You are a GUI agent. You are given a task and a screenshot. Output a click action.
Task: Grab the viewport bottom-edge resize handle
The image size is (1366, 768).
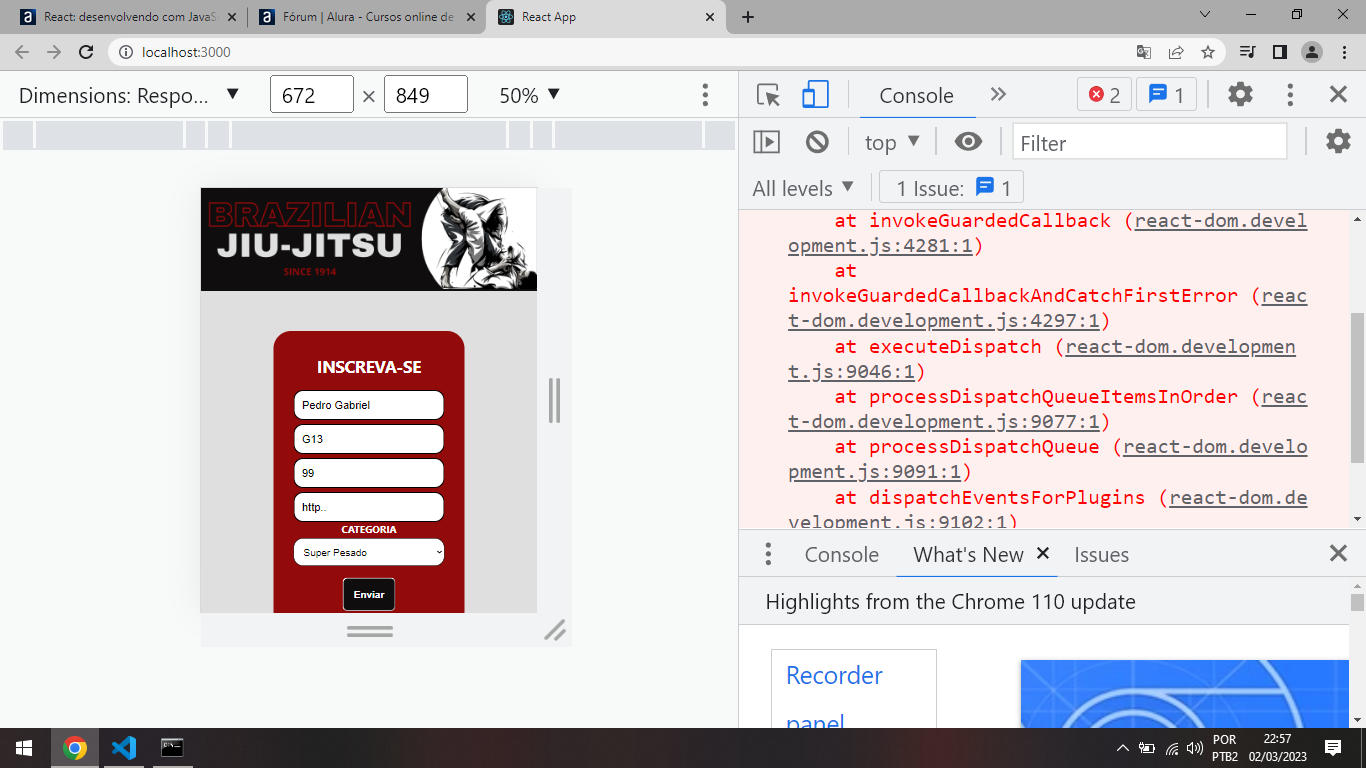coord(369,631)
